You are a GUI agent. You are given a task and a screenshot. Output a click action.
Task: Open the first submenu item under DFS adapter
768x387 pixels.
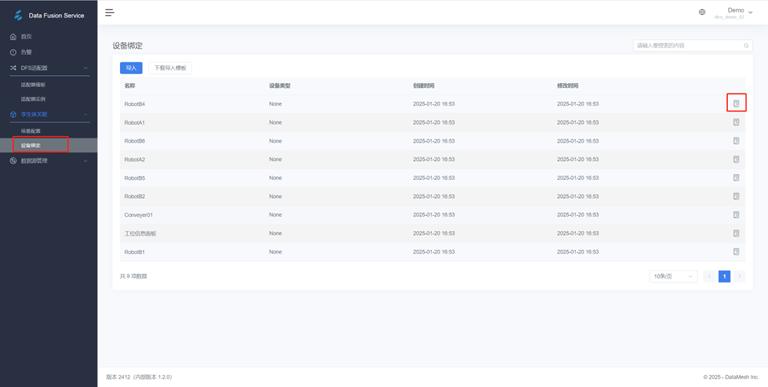33,85
